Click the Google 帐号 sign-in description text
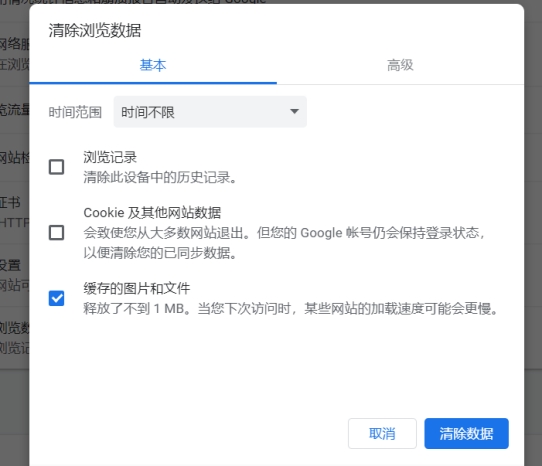The width and height of the screenshot is (542, 466). coord(284,243)
